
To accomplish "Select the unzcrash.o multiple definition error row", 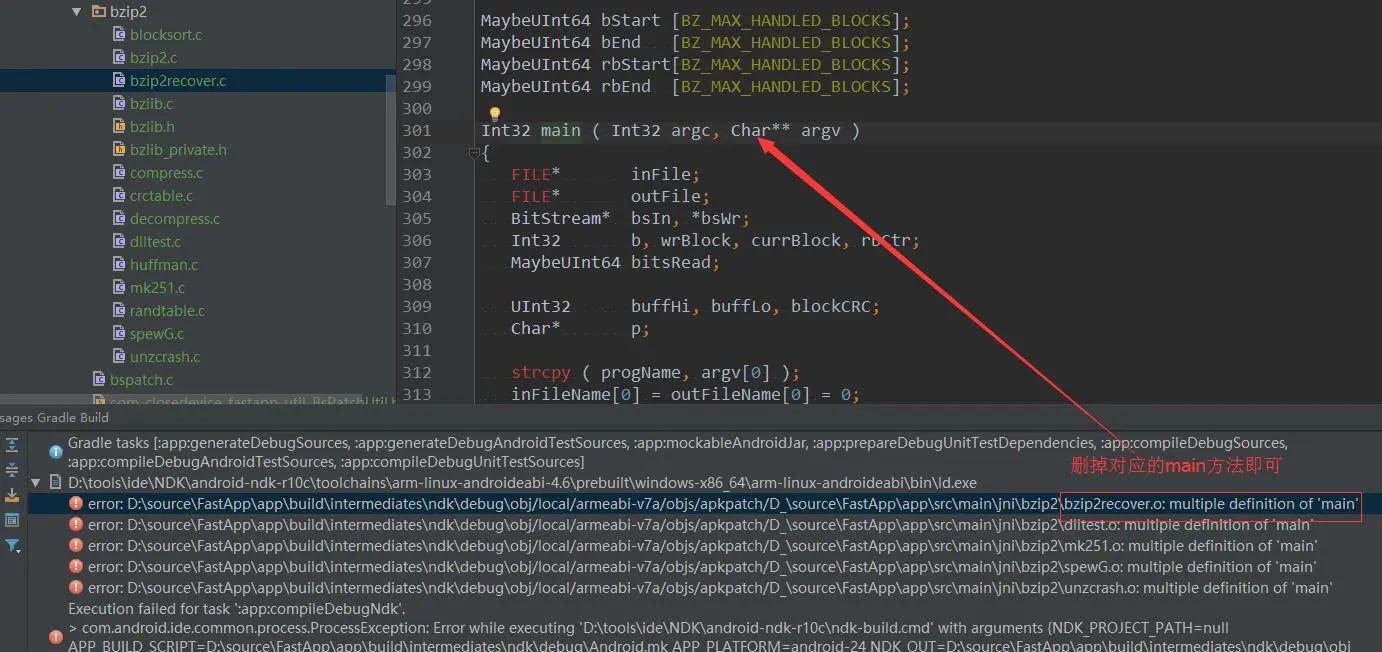I will (705, 588).
